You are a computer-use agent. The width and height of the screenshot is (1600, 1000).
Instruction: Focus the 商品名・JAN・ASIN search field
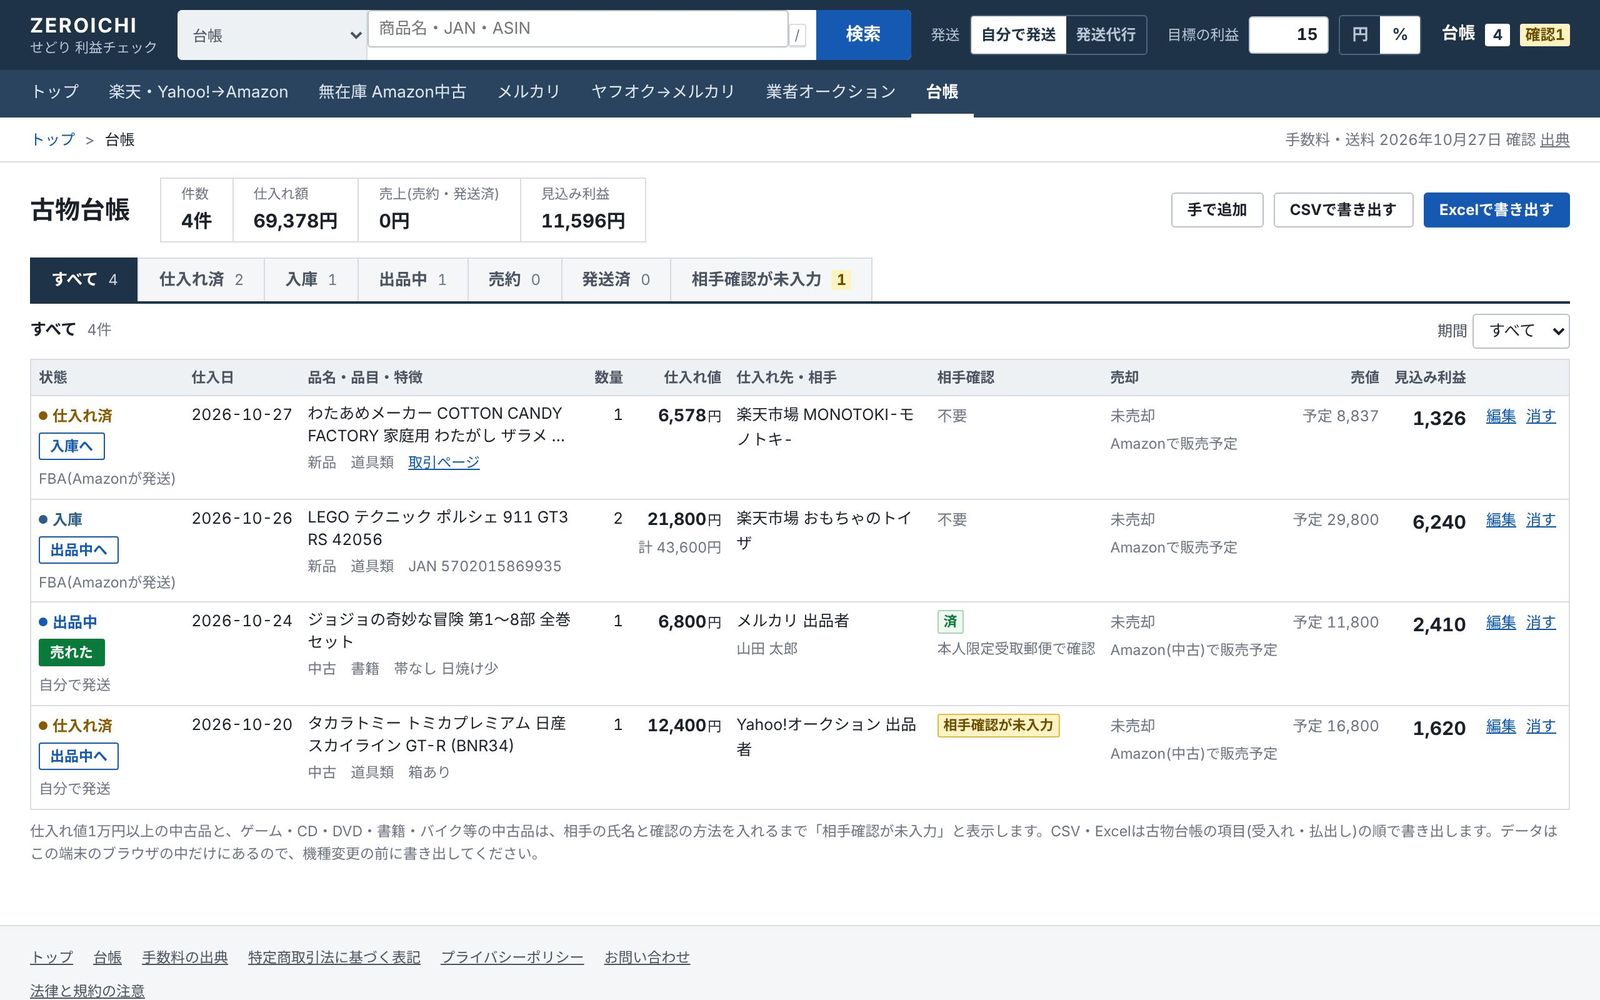[578, 29]
